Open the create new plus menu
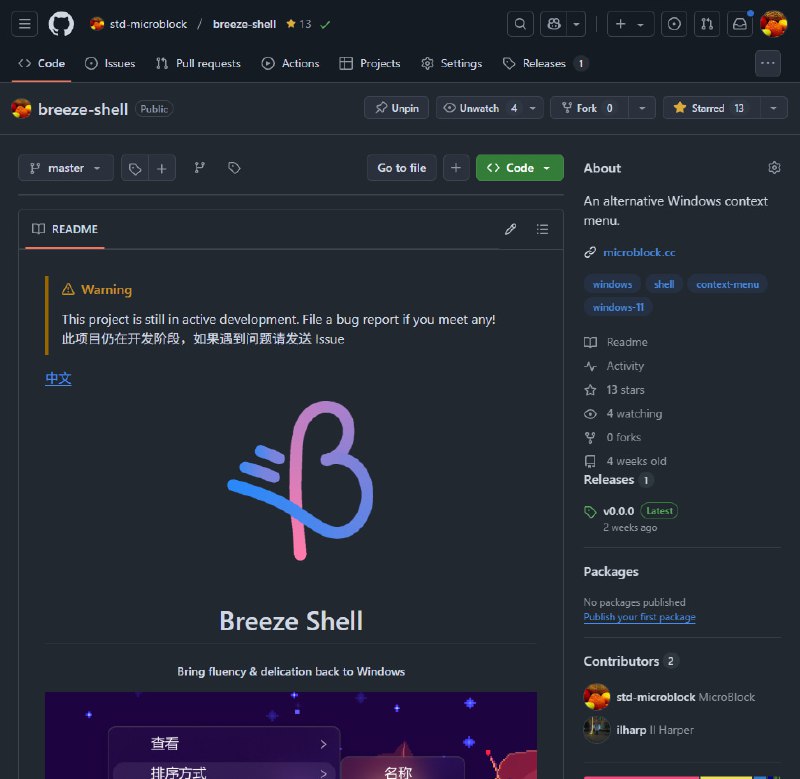 tap(630, 24)
